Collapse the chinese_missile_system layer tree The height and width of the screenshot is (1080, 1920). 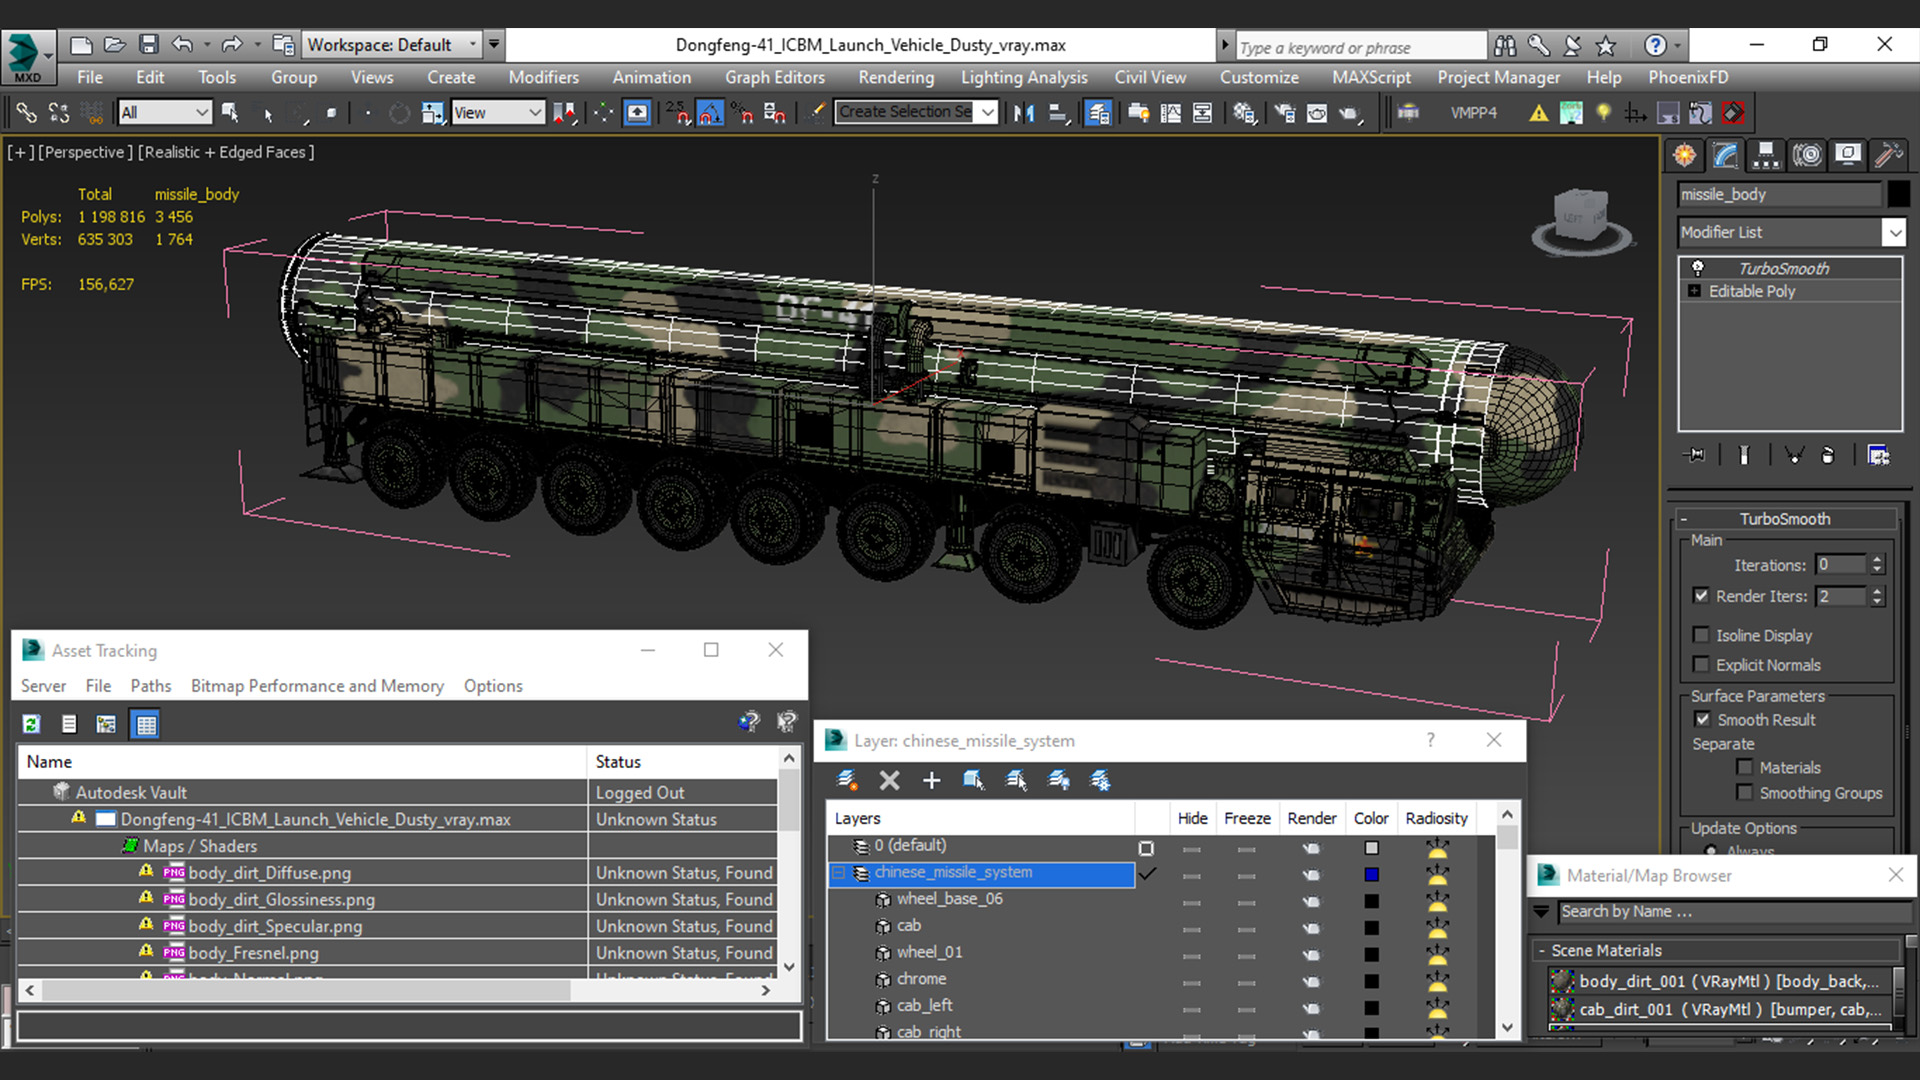pyautogui.click(x=839, y=873)
